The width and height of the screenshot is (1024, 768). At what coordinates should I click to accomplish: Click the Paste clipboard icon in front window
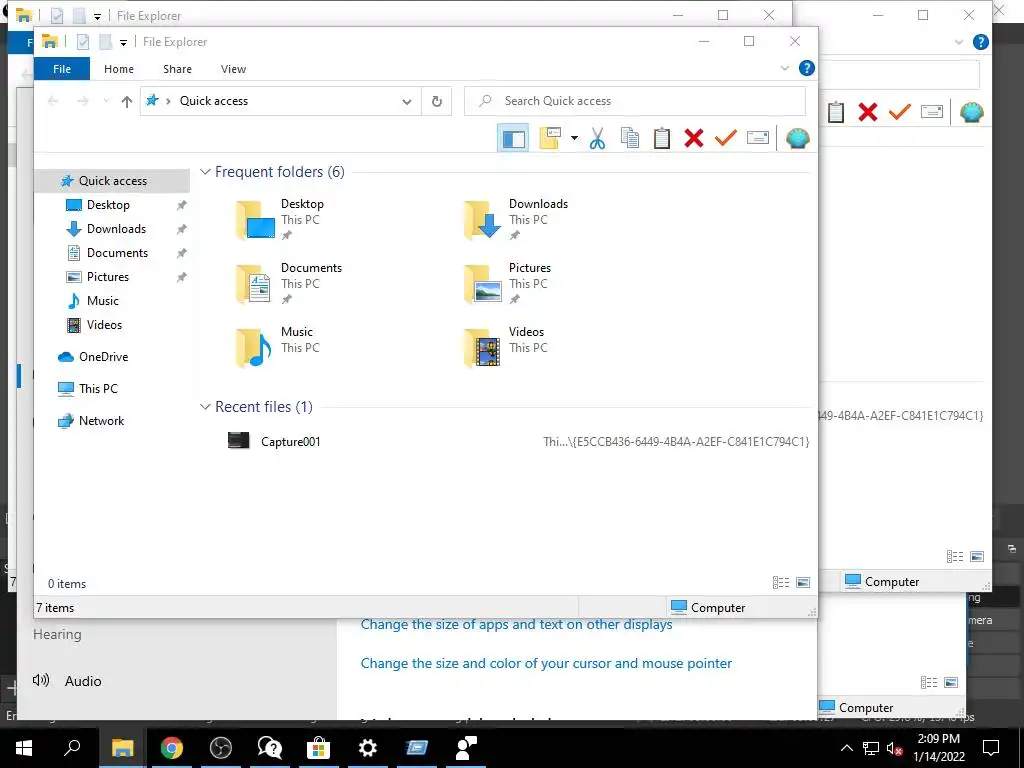[x=662, y=138]
